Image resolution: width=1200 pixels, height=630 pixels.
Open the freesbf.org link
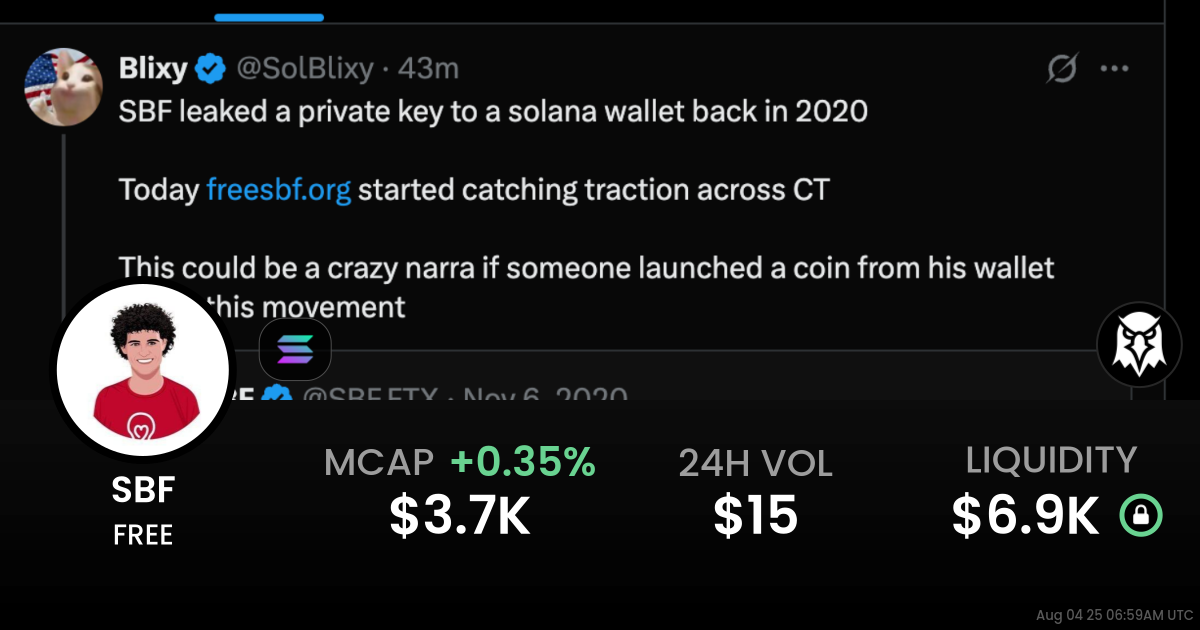(279, 189)
